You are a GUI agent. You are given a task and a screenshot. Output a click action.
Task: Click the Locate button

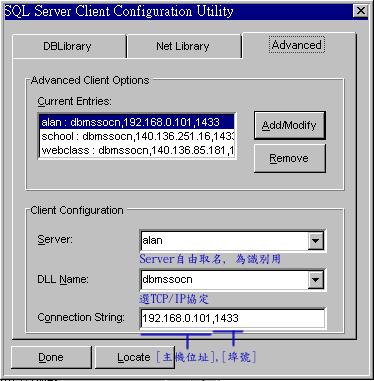(x=134, y=357)
